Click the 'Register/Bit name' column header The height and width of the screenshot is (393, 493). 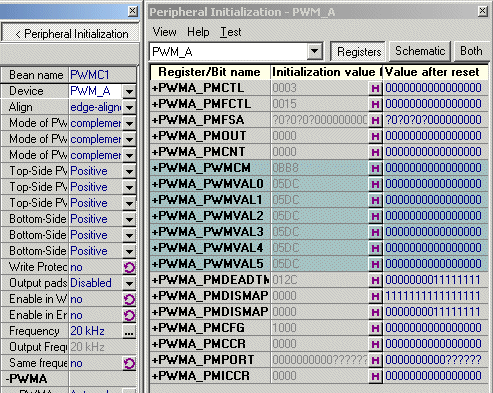210,72
